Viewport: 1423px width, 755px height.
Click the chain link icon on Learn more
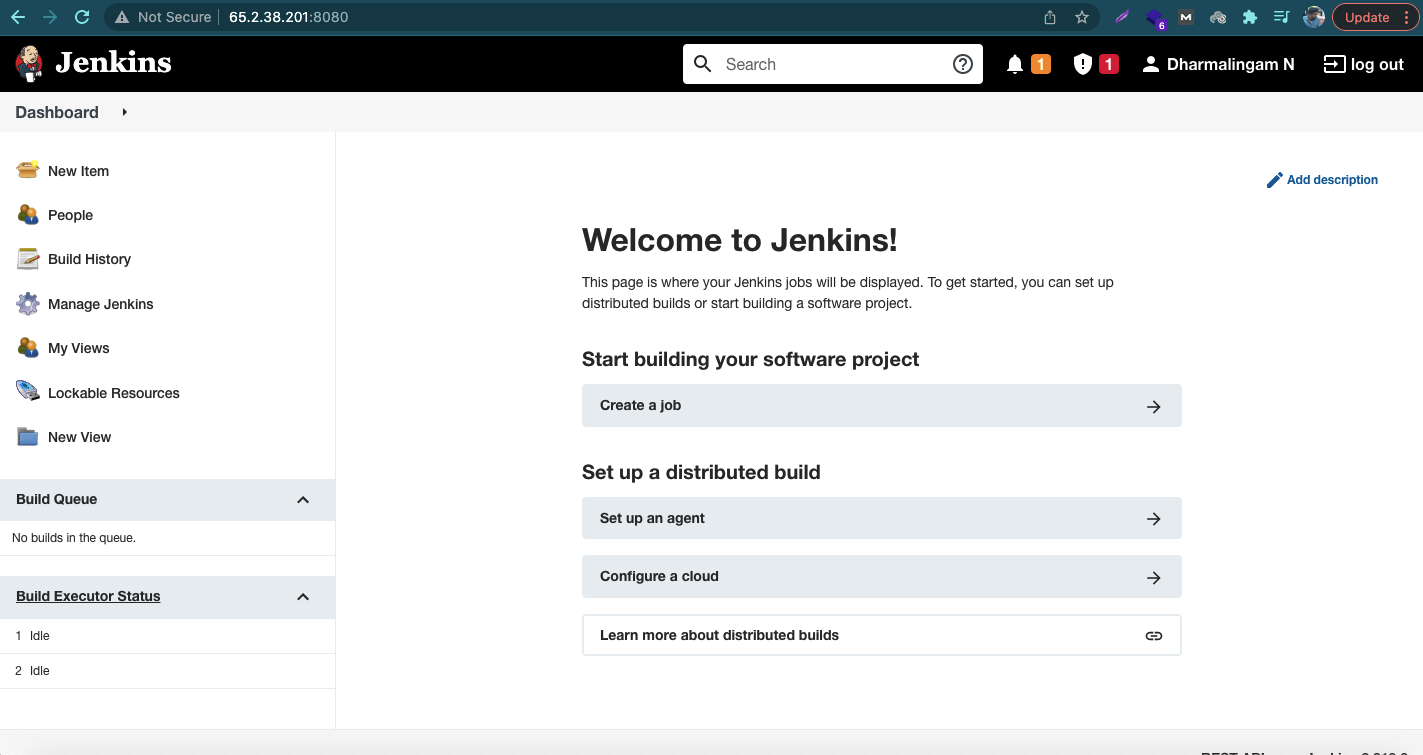pyautogui.click(x=1154, y=636)
